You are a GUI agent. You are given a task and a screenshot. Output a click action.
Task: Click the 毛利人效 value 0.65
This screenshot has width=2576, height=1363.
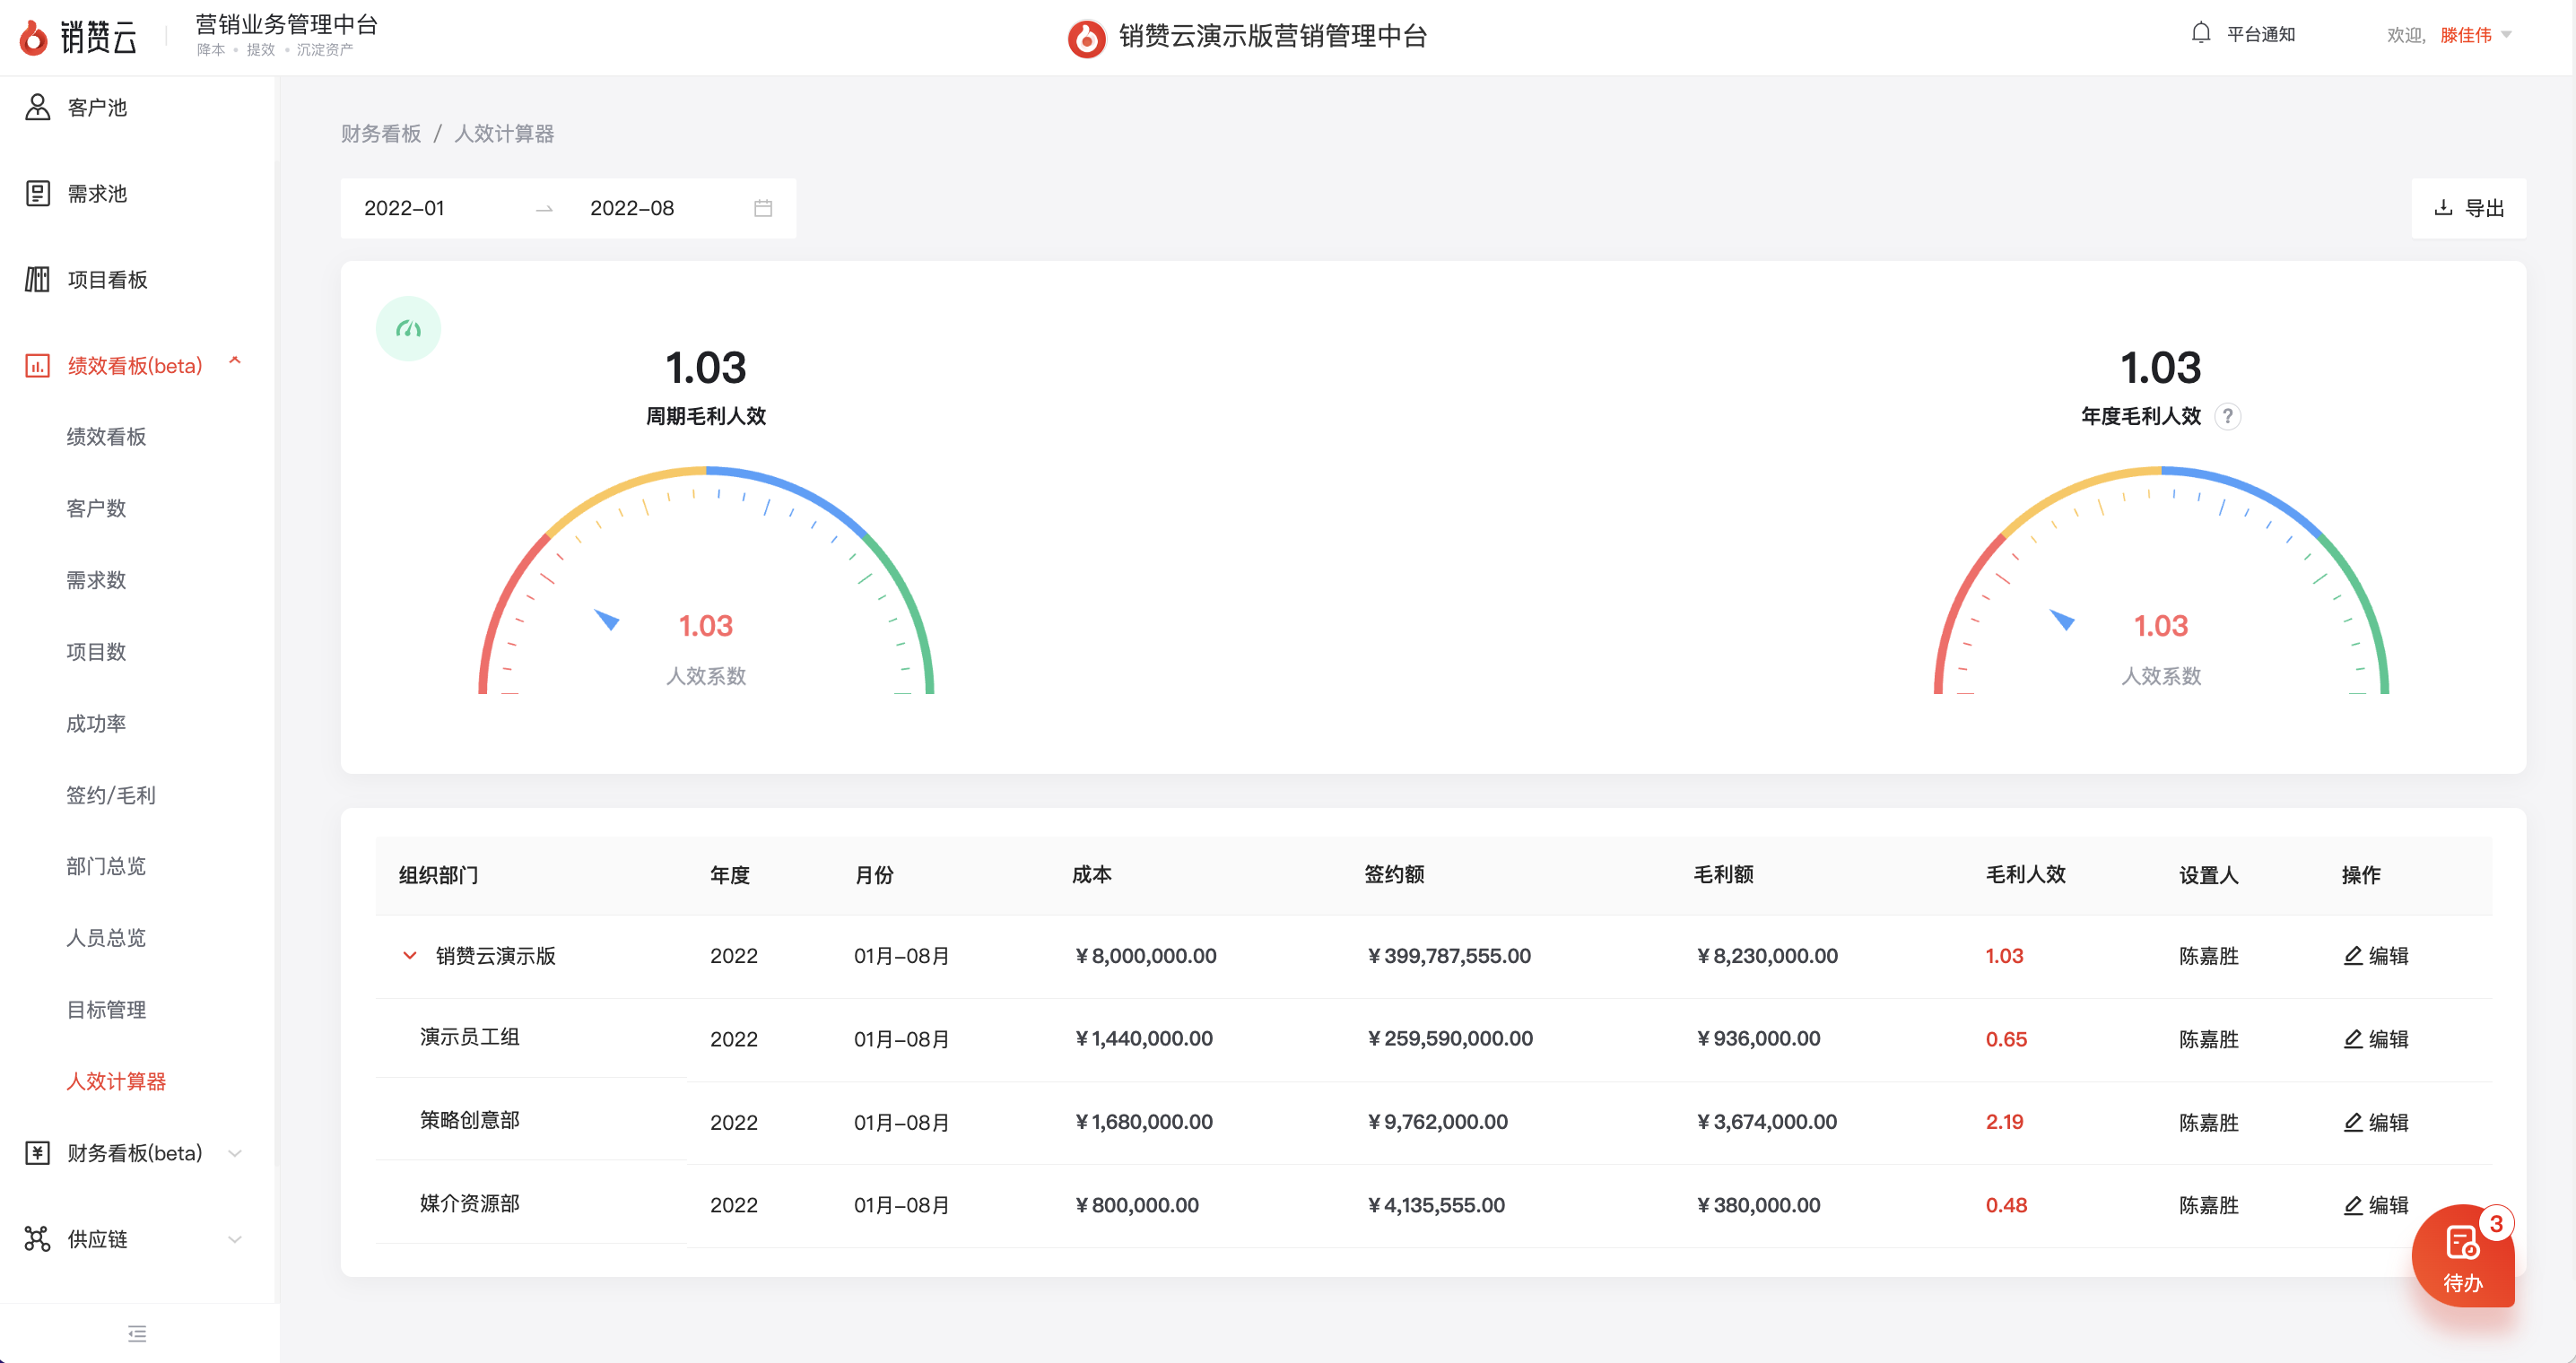tap(2006, 1039)
